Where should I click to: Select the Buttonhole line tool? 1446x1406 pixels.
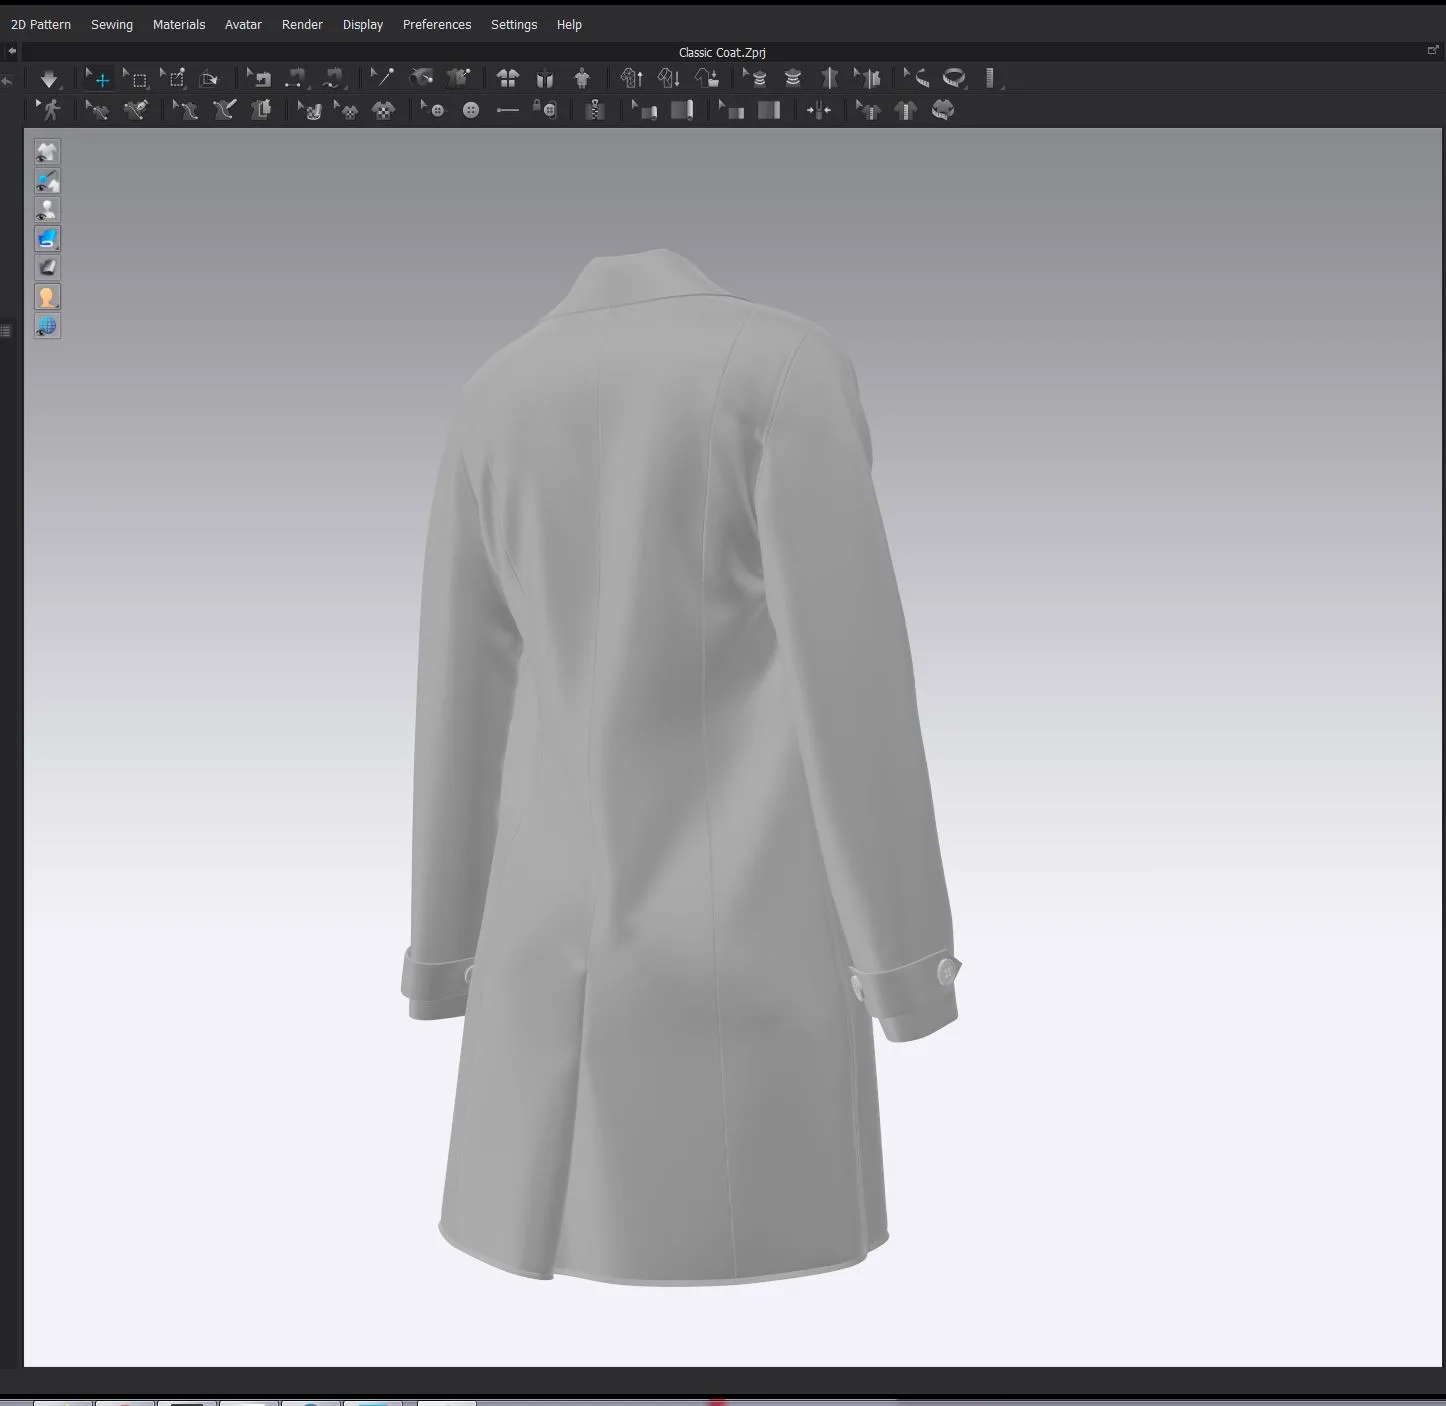508,110
